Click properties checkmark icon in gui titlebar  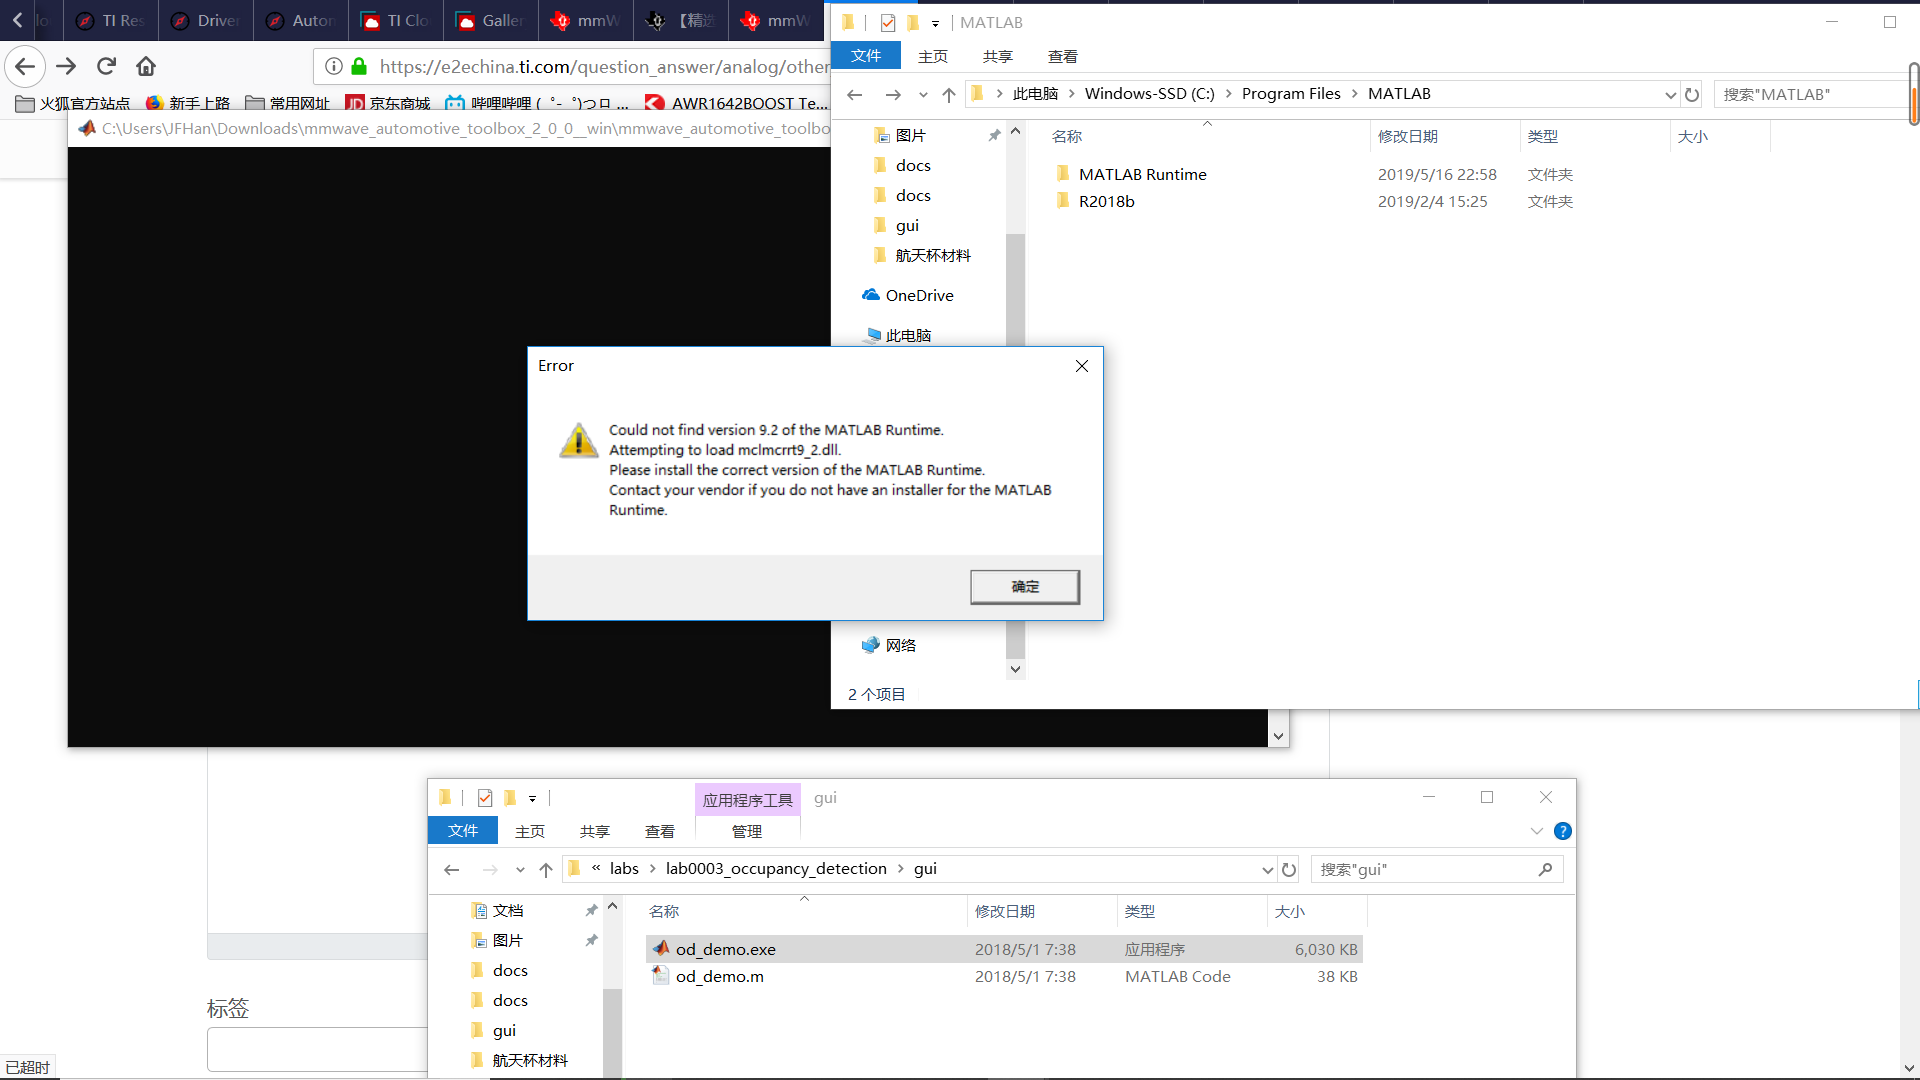point(485,797)
